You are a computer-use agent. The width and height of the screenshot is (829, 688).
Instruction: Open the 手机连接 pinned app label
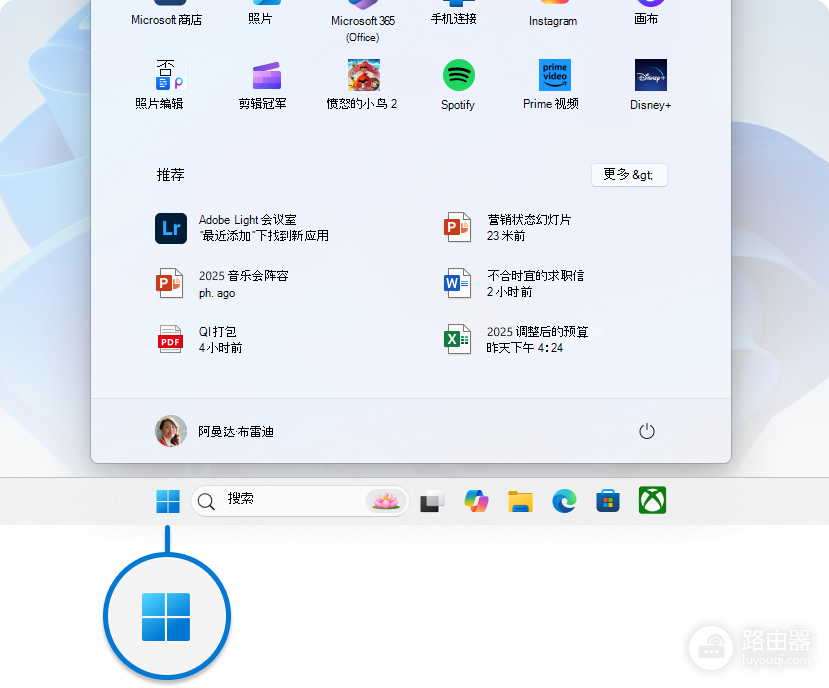[454, 19]
